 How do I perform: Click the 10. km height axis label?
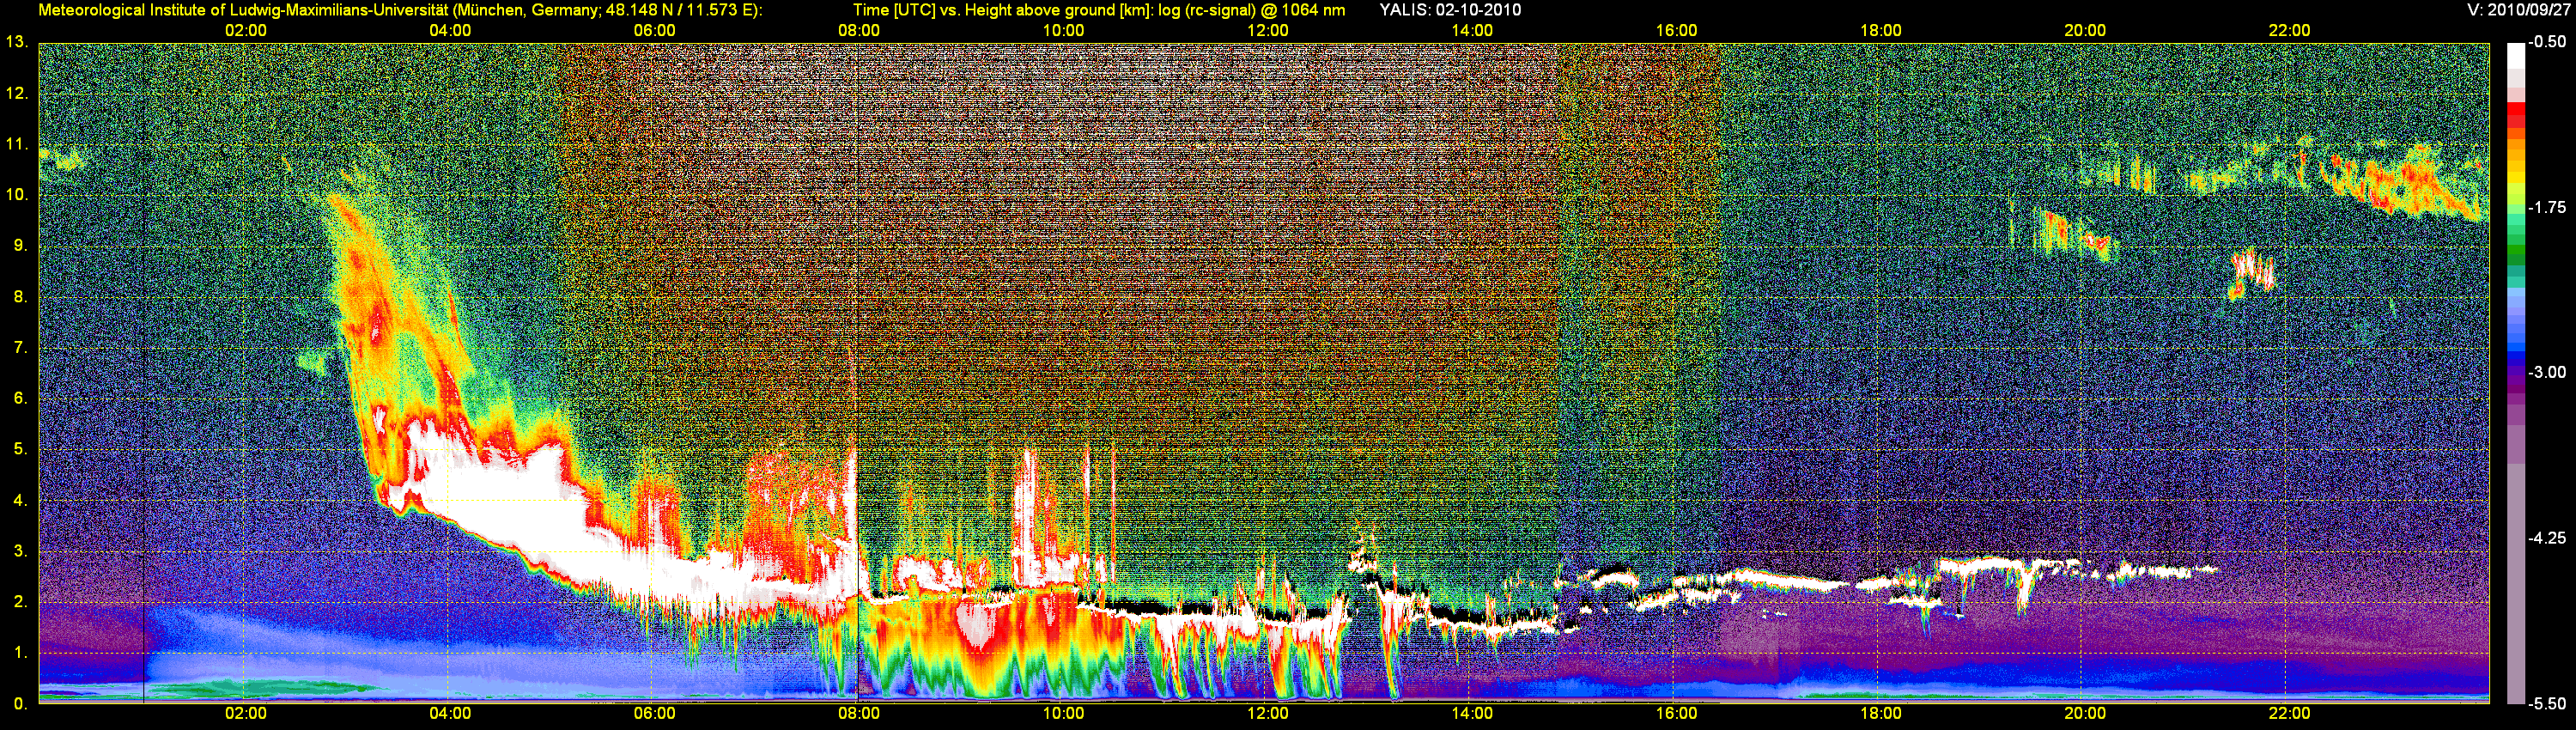(x=16, y=195)
